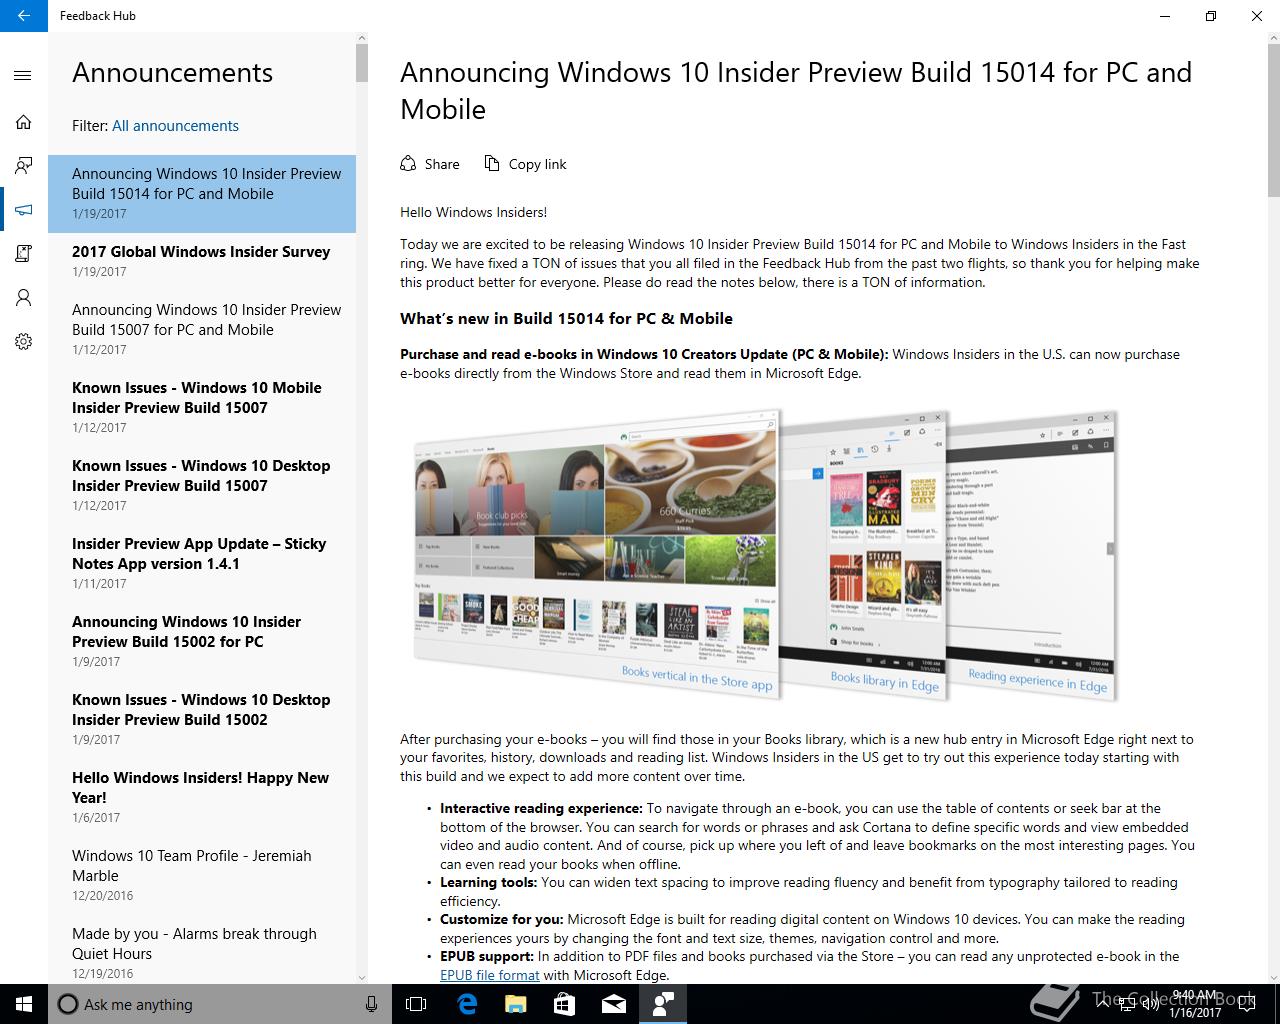Open the Feedback section icon
Viewport: 1280px width, 1024px height.
pos(23,166)
